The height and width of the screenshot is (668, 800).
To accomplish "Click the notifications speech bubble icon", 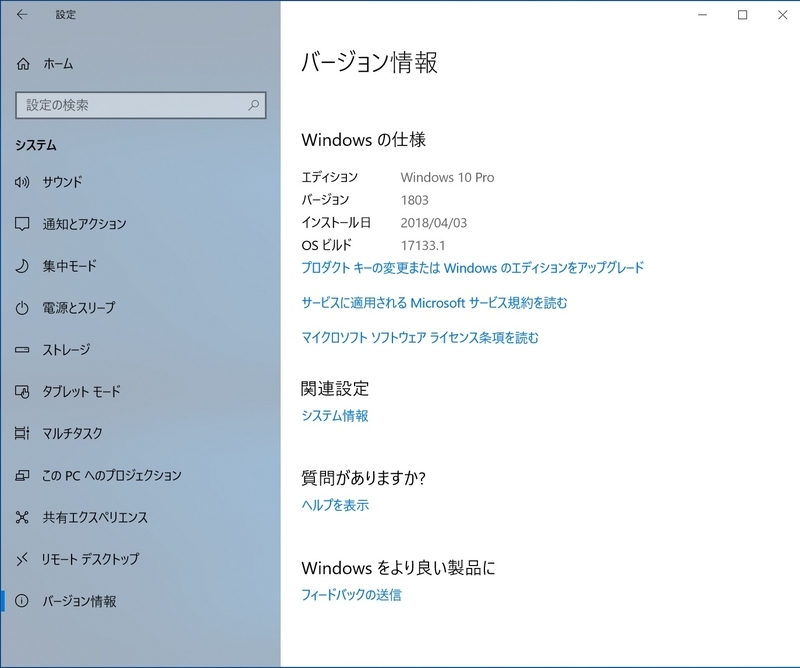I will click(x=22, y=224).
